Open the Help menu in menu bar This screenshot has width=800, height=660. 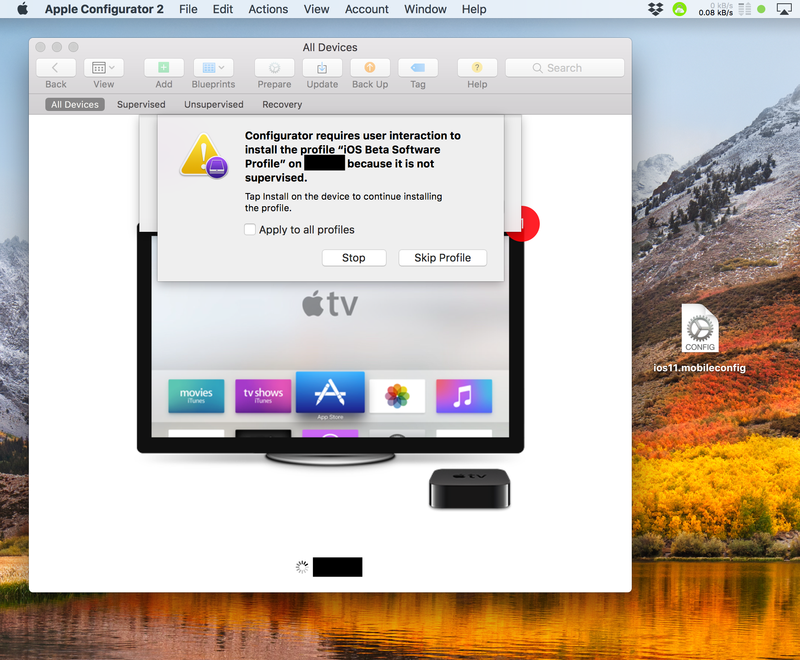474,9
